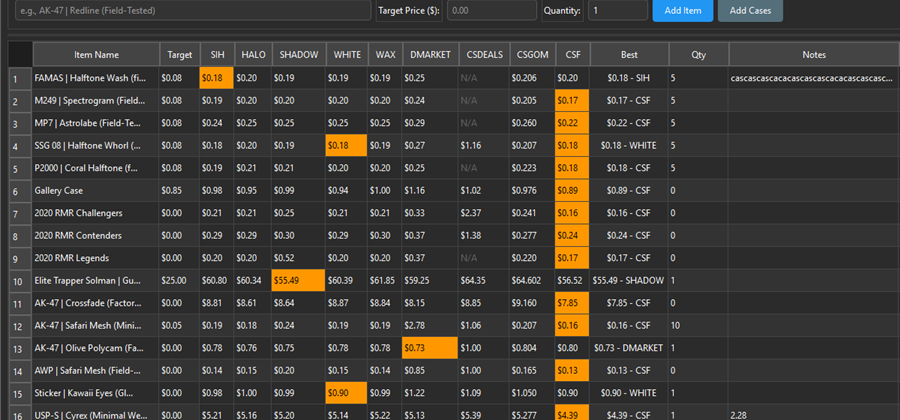Select the 2020 RMR Challengers cell
This screenshot has width=900, height=420.
point(96,213)
